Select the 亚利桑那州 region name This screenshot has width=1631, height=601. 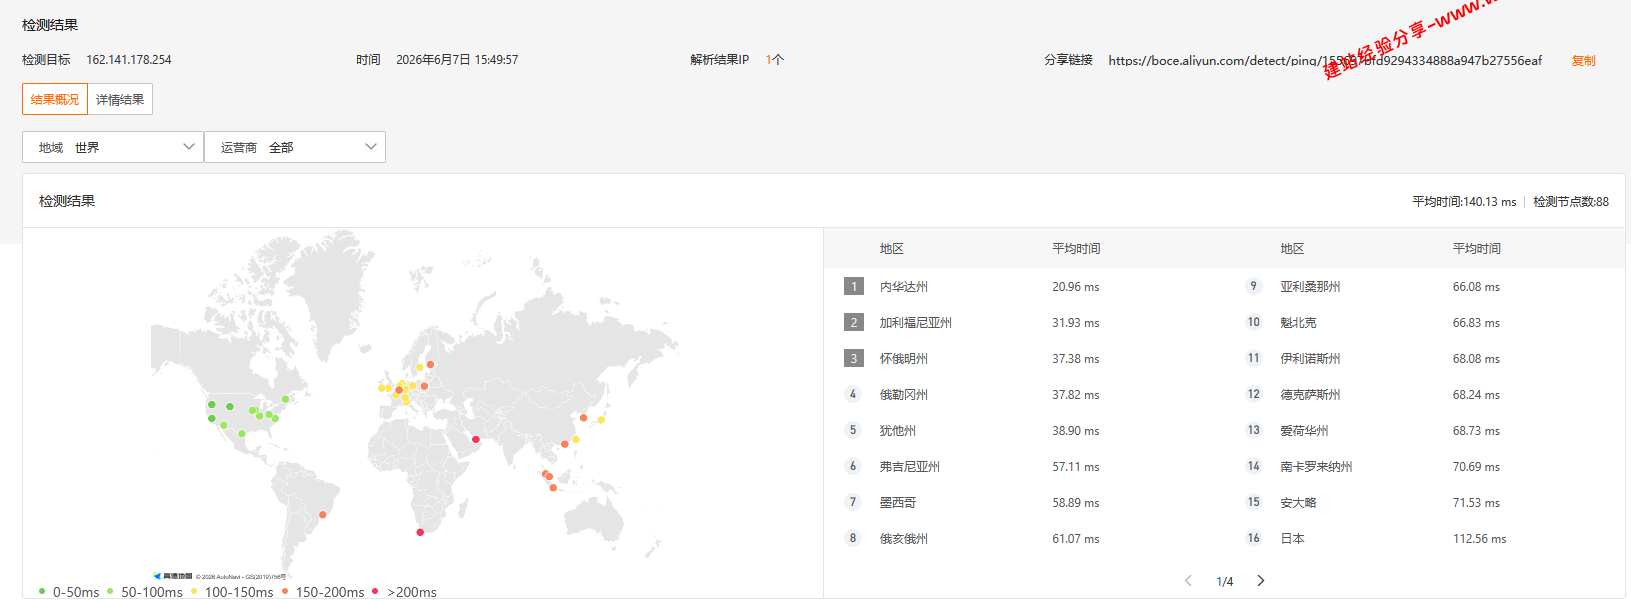click(x=1311, y=286)
